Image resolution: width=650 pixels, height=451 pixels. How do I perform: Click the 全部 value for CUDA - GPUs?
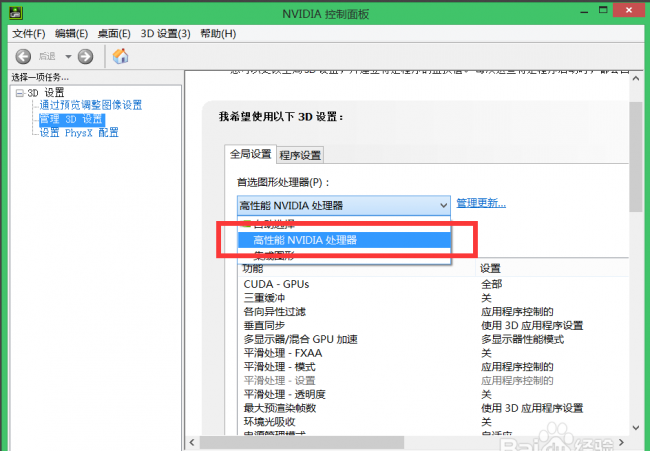click(492, 284)
